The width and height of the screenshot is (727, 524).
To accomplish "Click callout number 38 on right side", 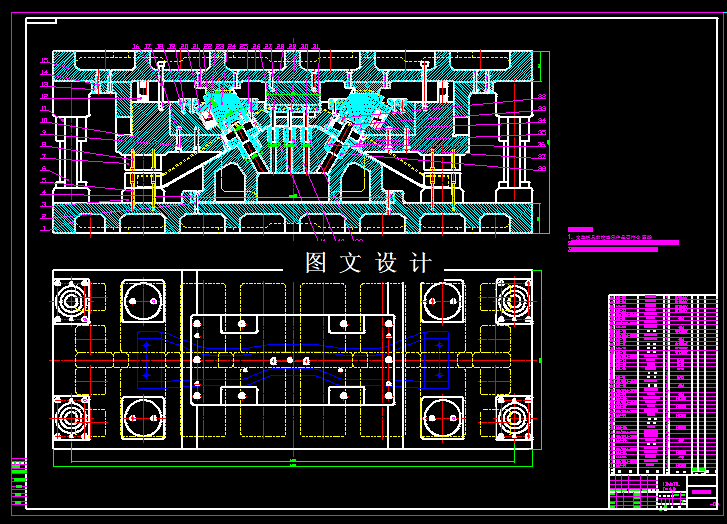I will coord(542,169).
